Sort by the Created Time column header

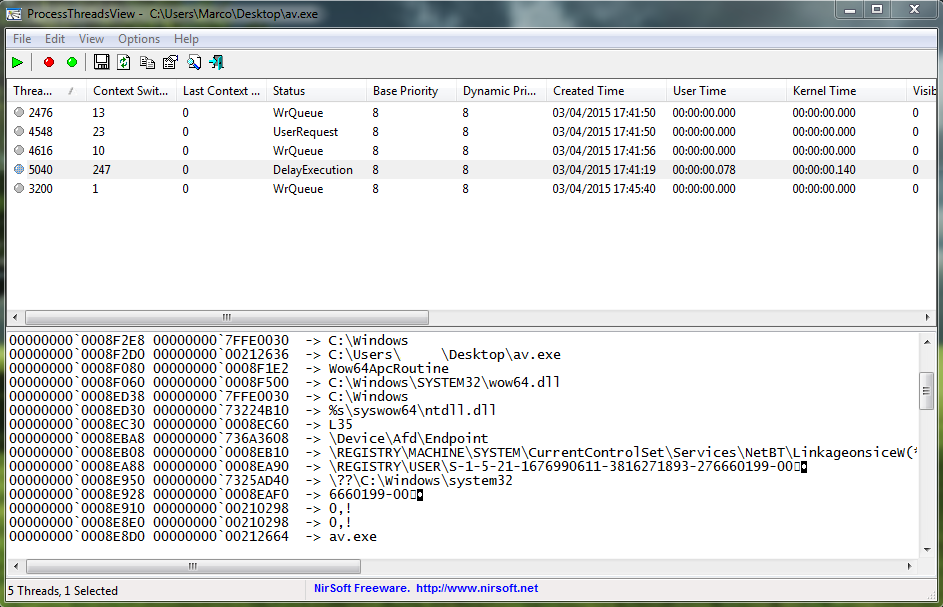pyautogui.click(x=606, y=91)
